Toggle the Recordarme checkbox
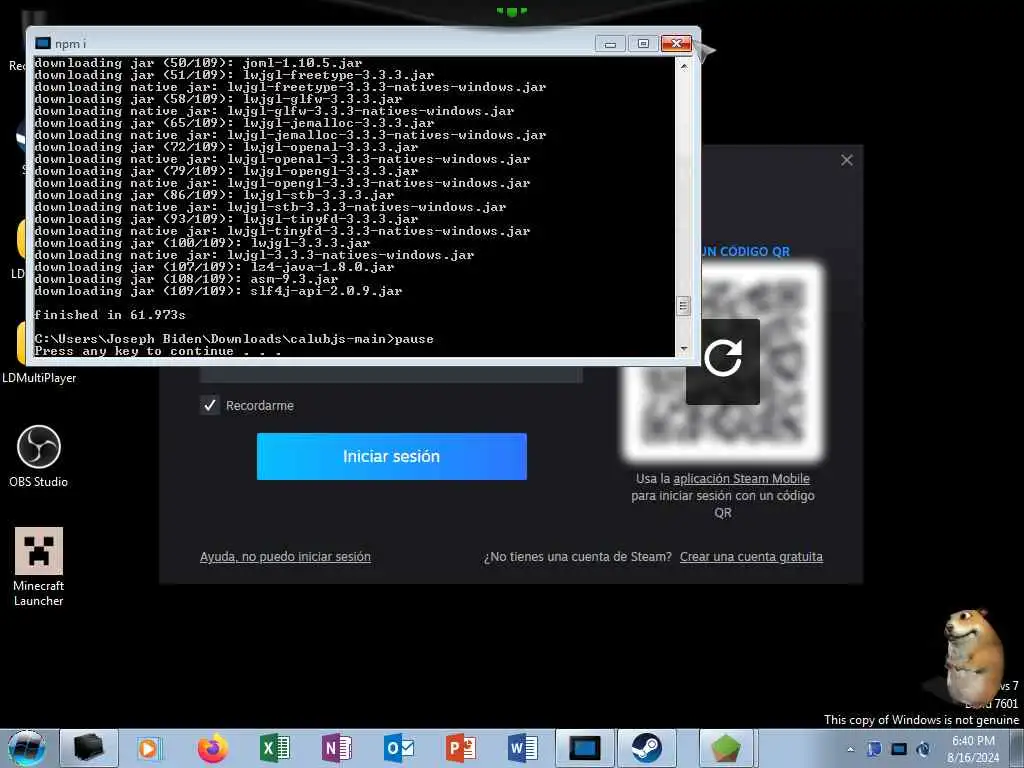Viewport: 1024px width, 768px height. [x=210, y=406]
